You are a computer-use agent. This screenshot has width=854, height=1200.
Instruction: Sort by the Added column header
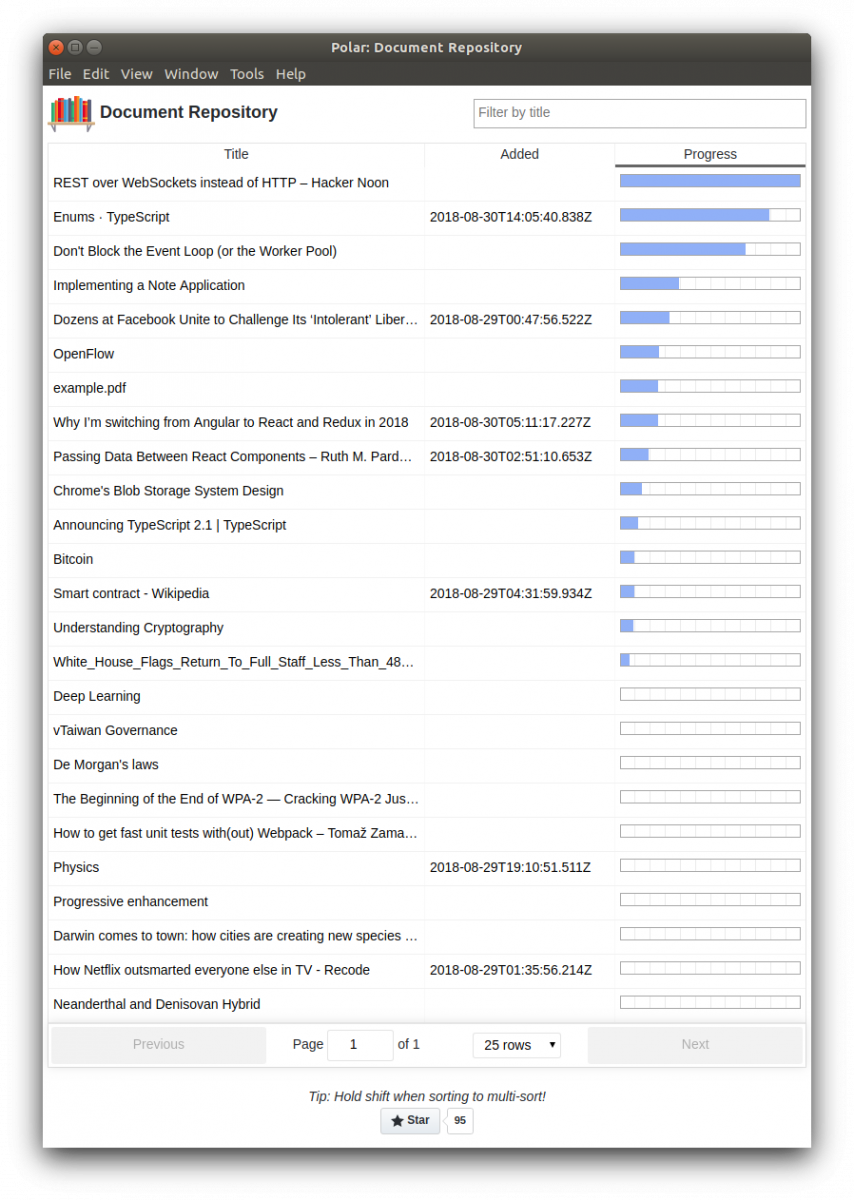click(x=519, y=154)
